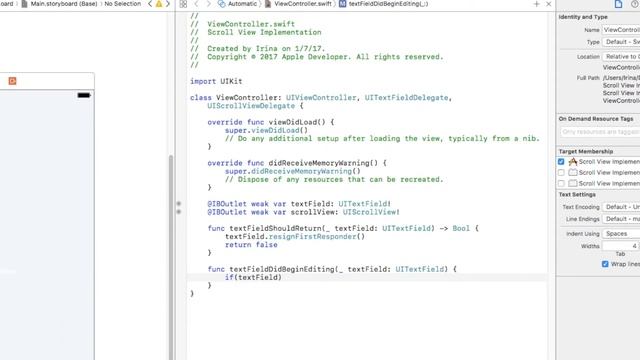Toggle Wrap lines checkbox
This screenshot has width=640, height=360.
[605, 264]
